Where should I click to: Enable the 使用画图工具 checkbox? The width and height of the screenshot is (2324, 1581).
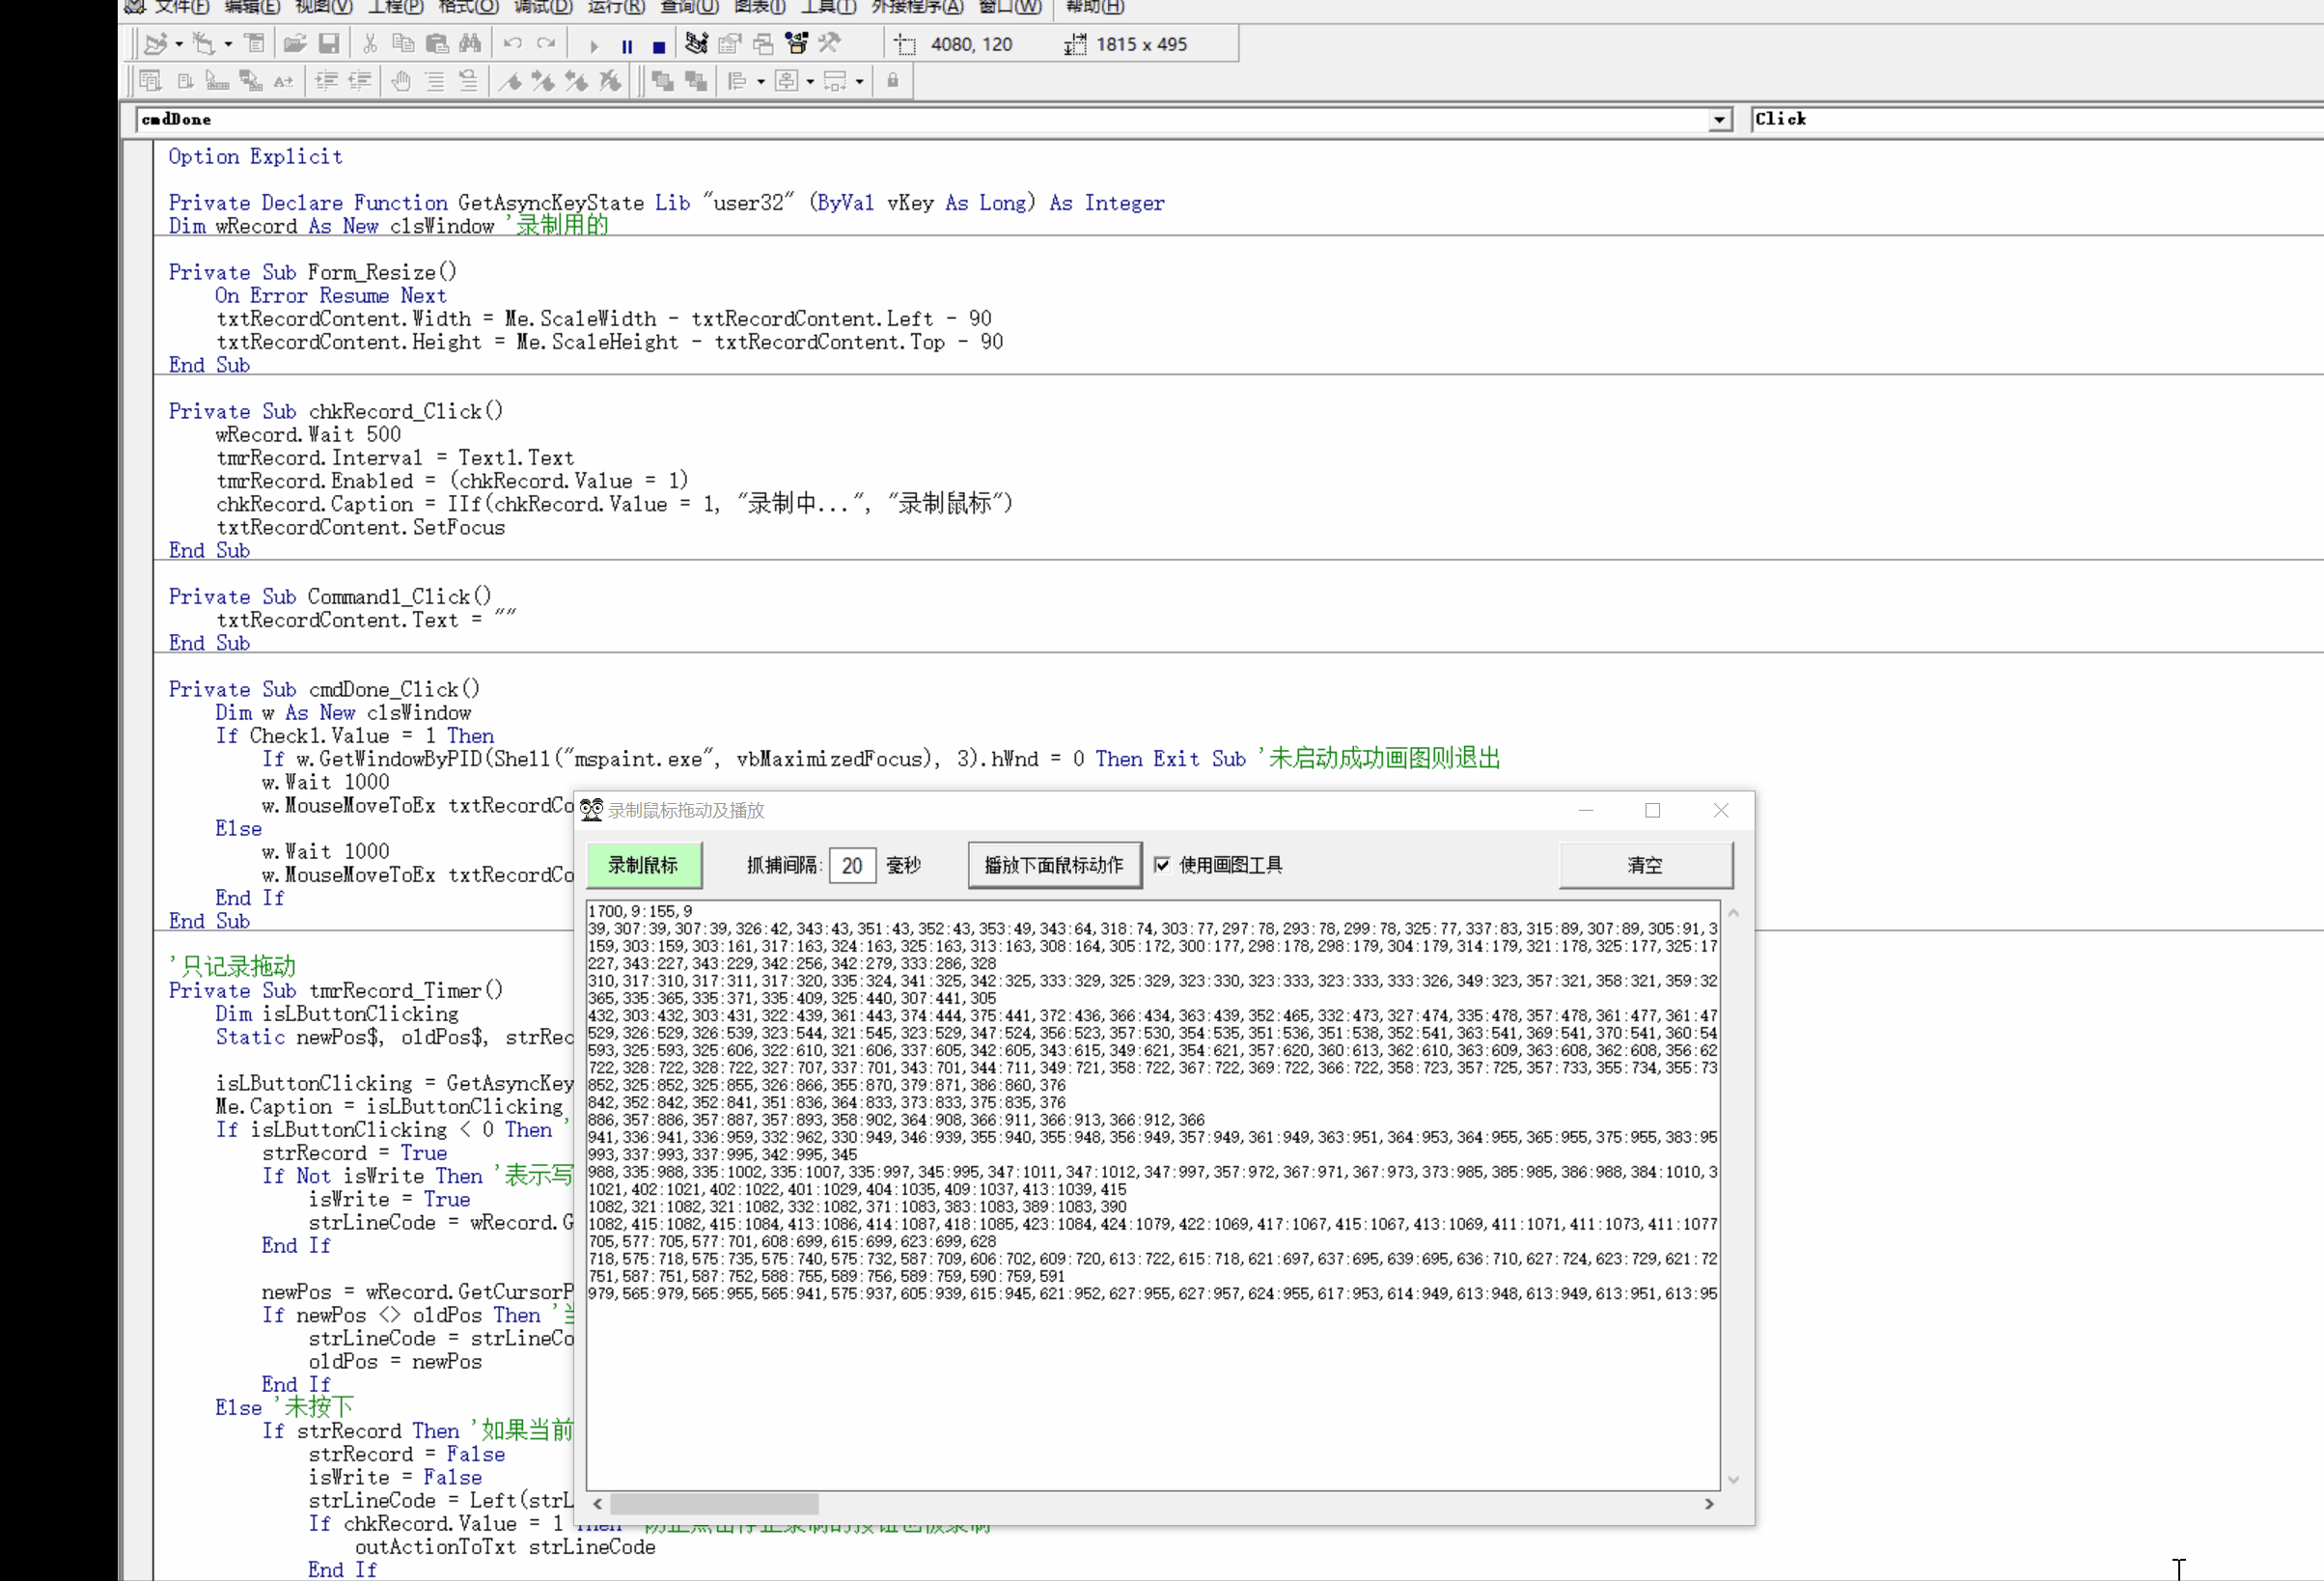[1163, 865]
